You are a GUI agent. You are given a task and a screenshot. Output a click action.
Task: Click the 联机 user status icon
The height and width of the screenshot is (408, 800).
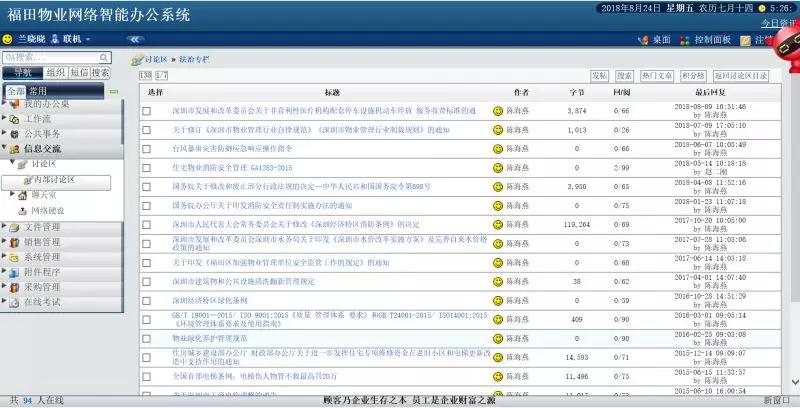coord(55,39)
